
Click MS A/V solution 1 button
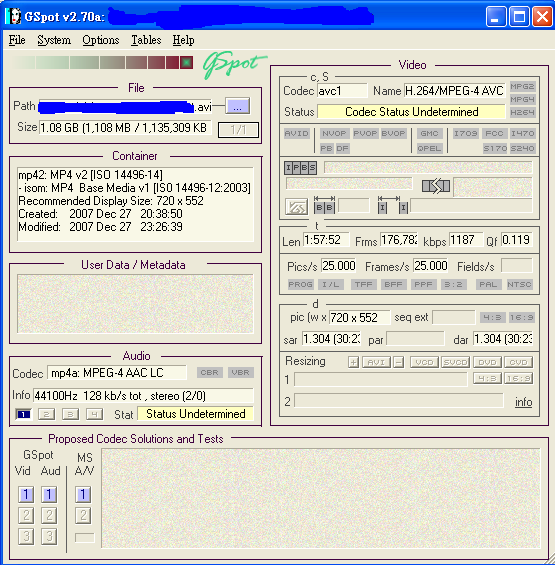[83, 494]
